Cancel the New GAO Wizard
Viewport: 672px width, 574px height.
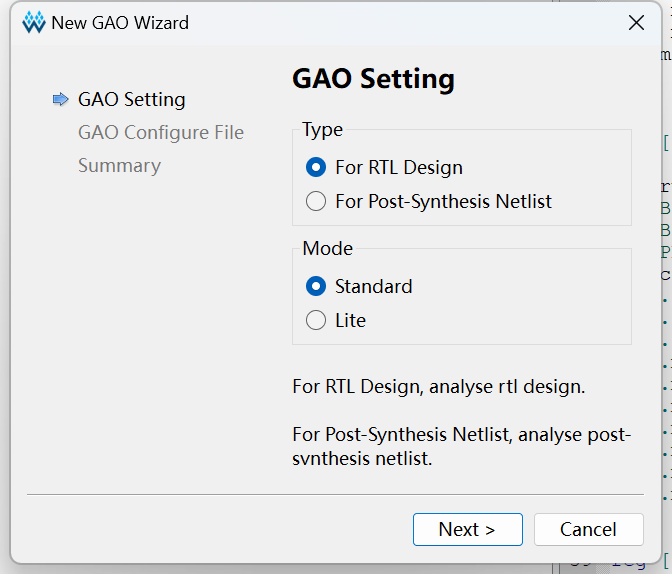pyautogui.click(x=588, y=529)
